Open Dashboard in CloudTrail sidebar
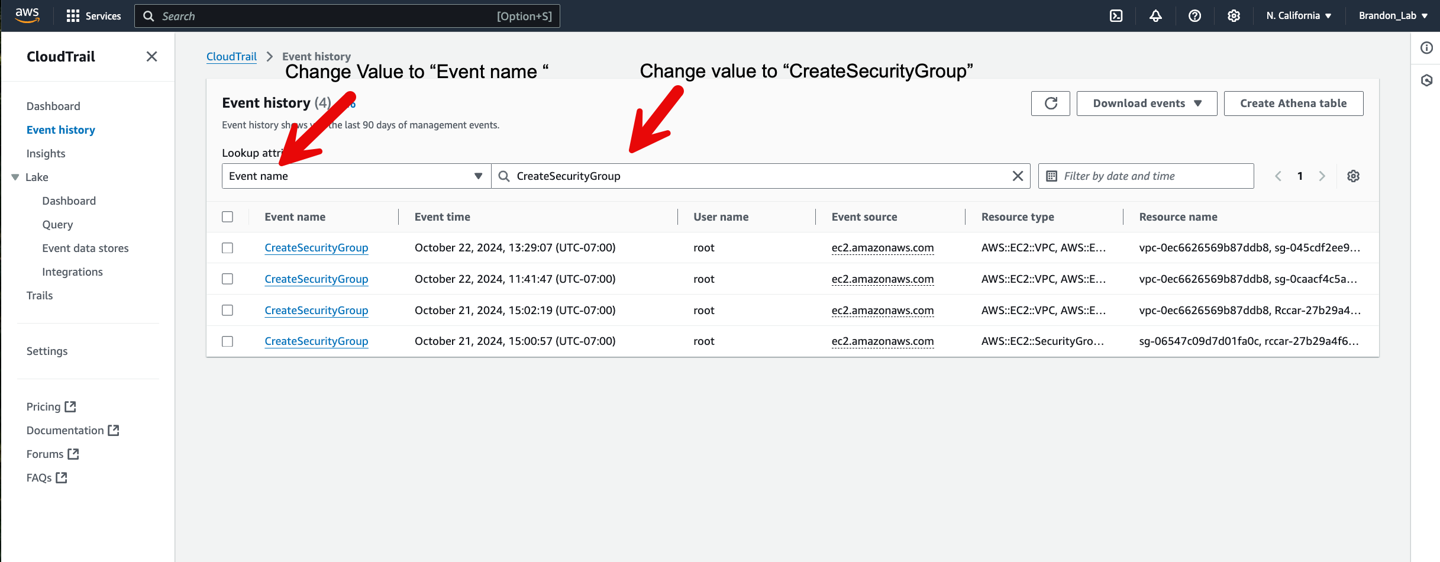 click(53, 106)
